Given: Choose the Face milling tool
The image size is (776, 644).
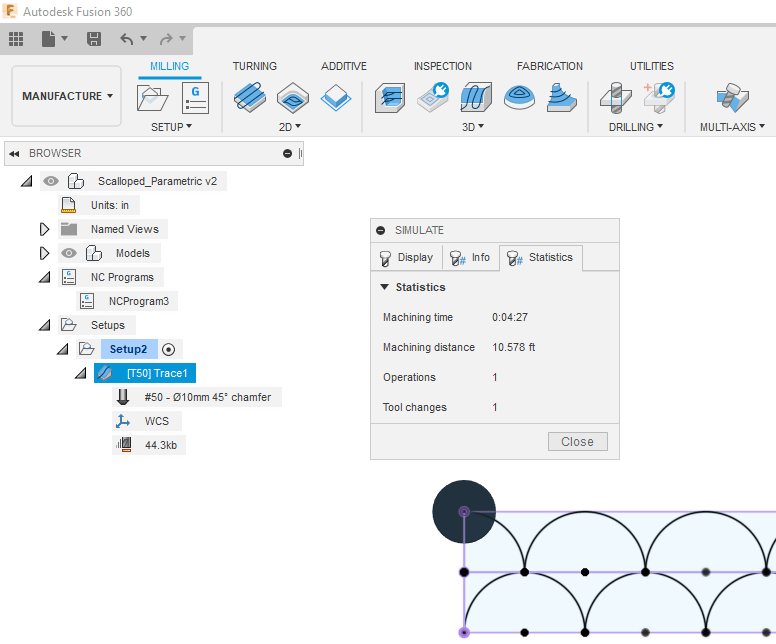Looking at the screenshot, I should [x=336, y=98].
